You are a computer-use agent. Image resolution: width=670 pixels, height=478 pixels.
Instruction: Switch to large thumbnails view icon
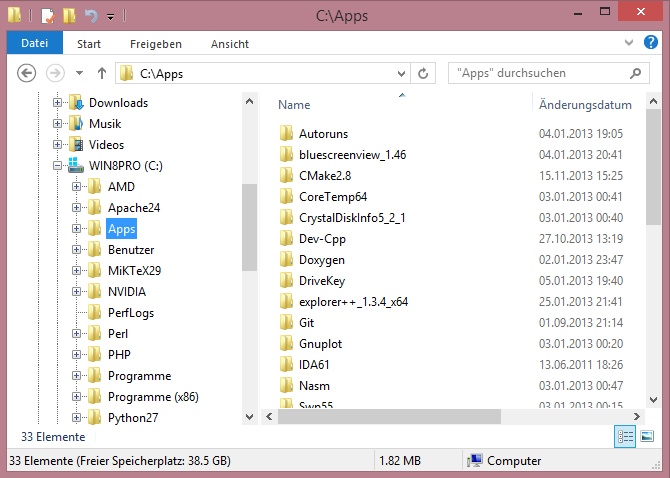(647, 437)
